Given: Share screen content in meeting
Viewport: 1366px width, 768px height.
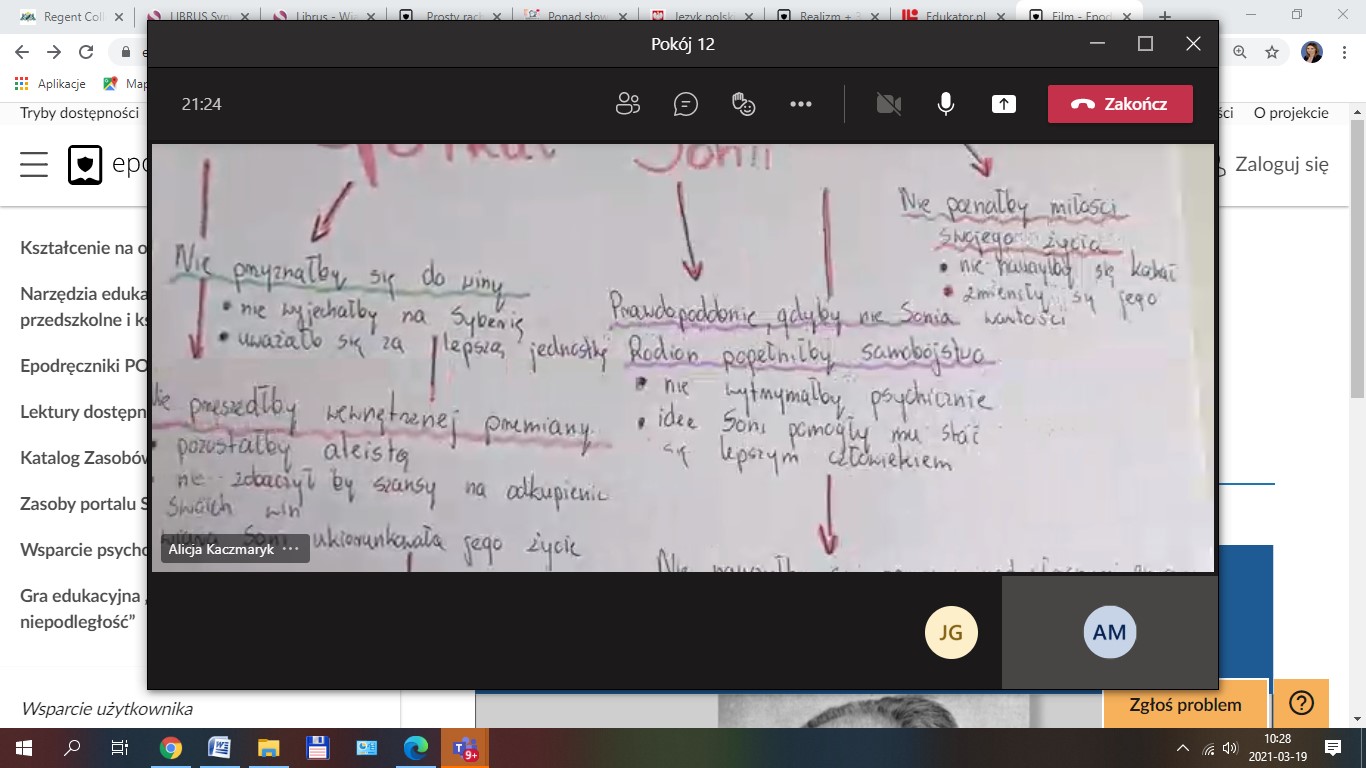Looking at the screenshot, I should [1003, 104].
